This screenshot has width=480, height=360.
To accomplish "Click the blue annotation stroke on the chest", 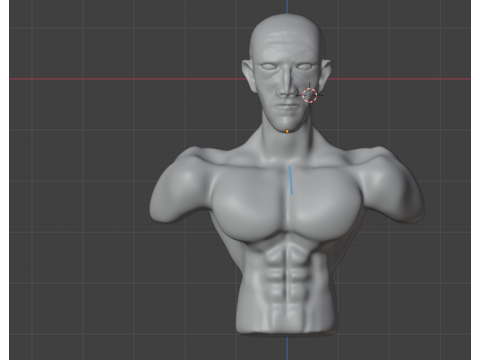I will click(291, 180).
